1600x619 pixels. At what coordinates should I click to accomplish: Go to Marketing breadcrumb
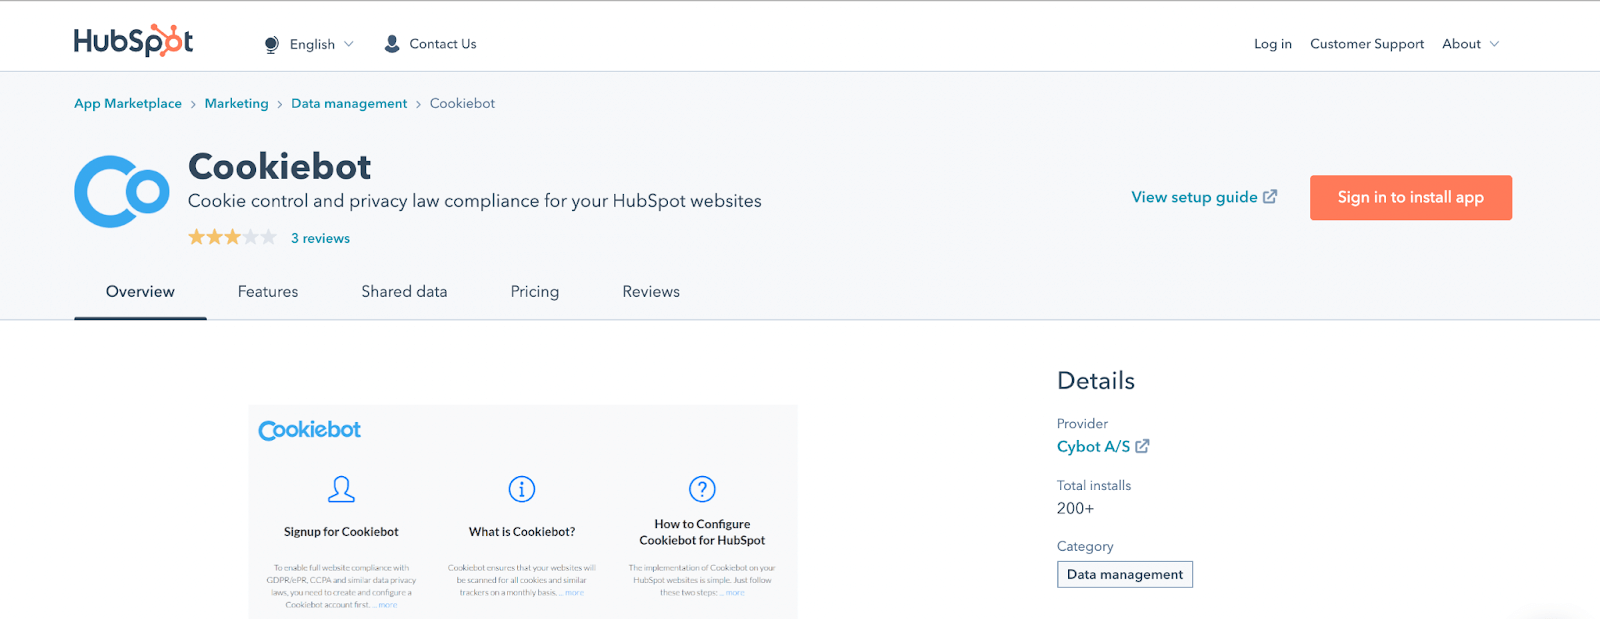[x=236, y=103]
